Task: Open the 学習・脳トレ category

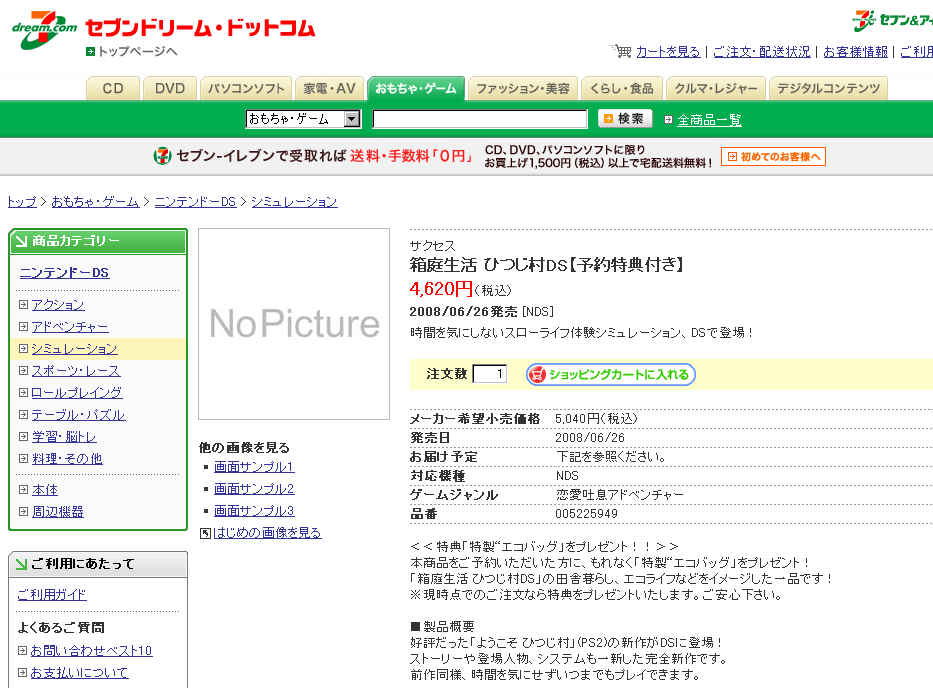Action: point(64,437)
